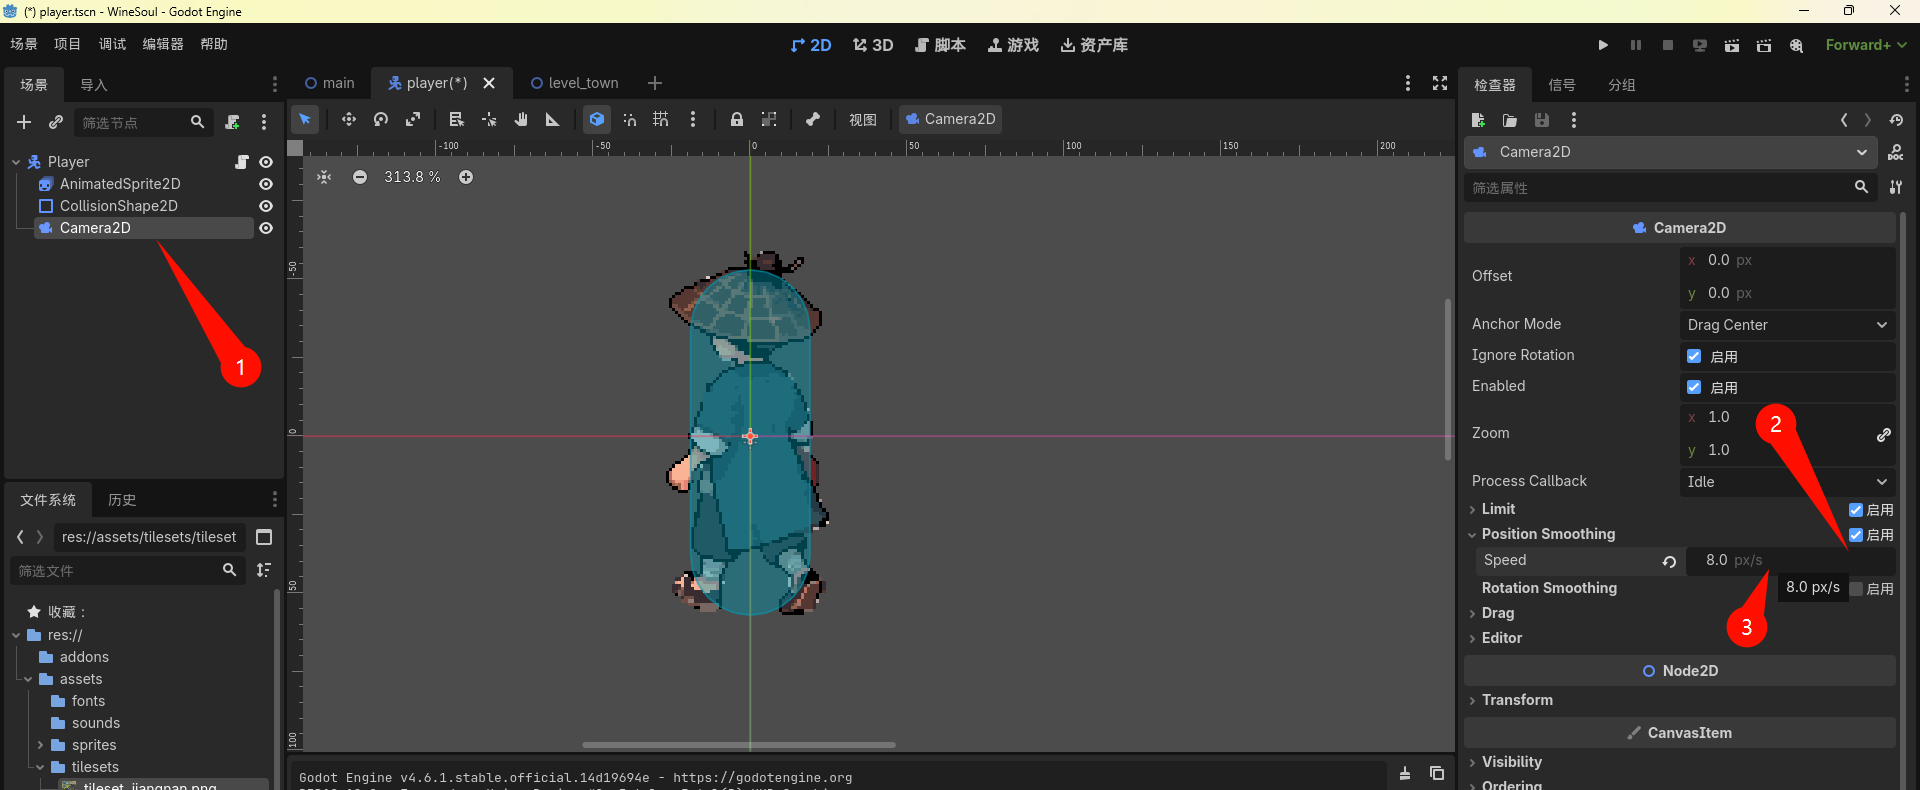
Task: Uncheck the Ignore Rotation checkbox
Action: click(1694, 356)
